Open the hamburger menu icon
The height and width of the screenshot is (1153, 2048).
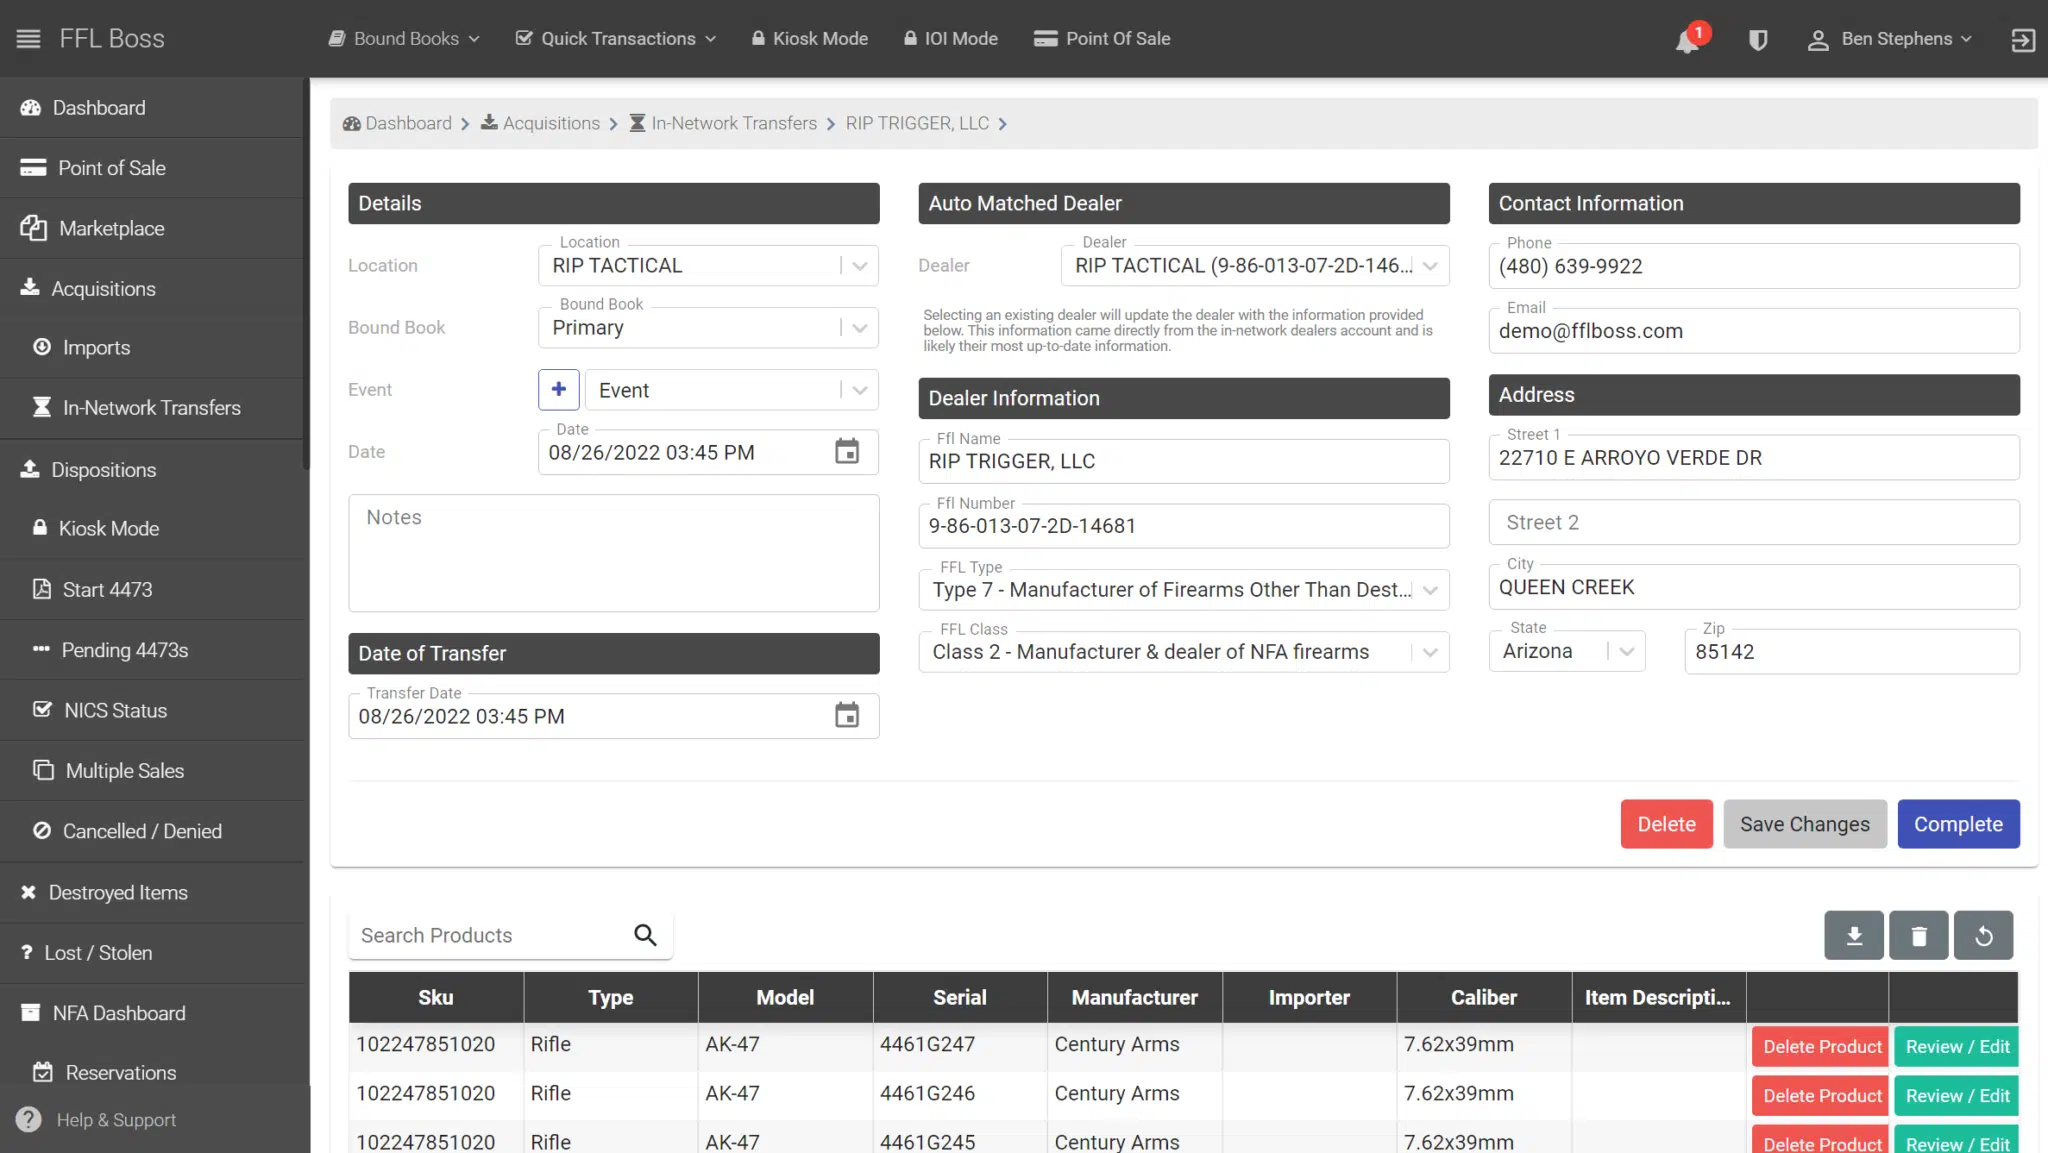pos(29,39)
